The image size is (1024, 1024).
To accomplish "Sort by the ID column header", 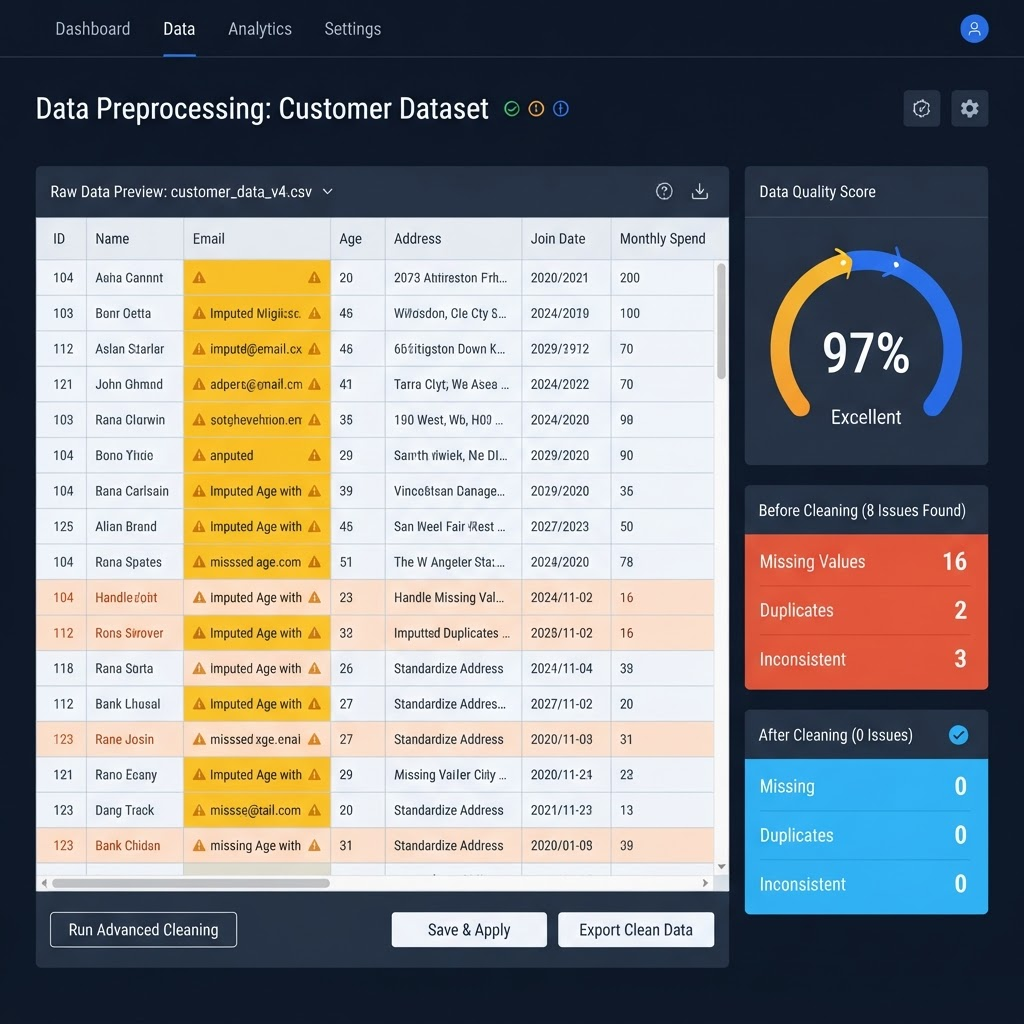I will (x=59, y=238).
